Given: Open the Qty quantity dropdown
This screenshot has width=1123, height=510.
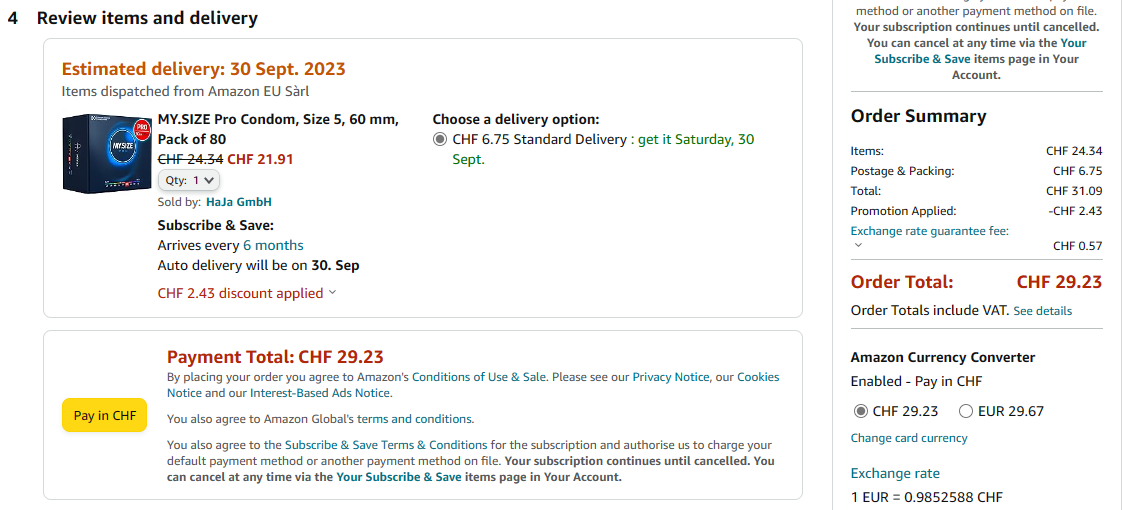Looking at the screenshot, I should (x=189, y=180).
